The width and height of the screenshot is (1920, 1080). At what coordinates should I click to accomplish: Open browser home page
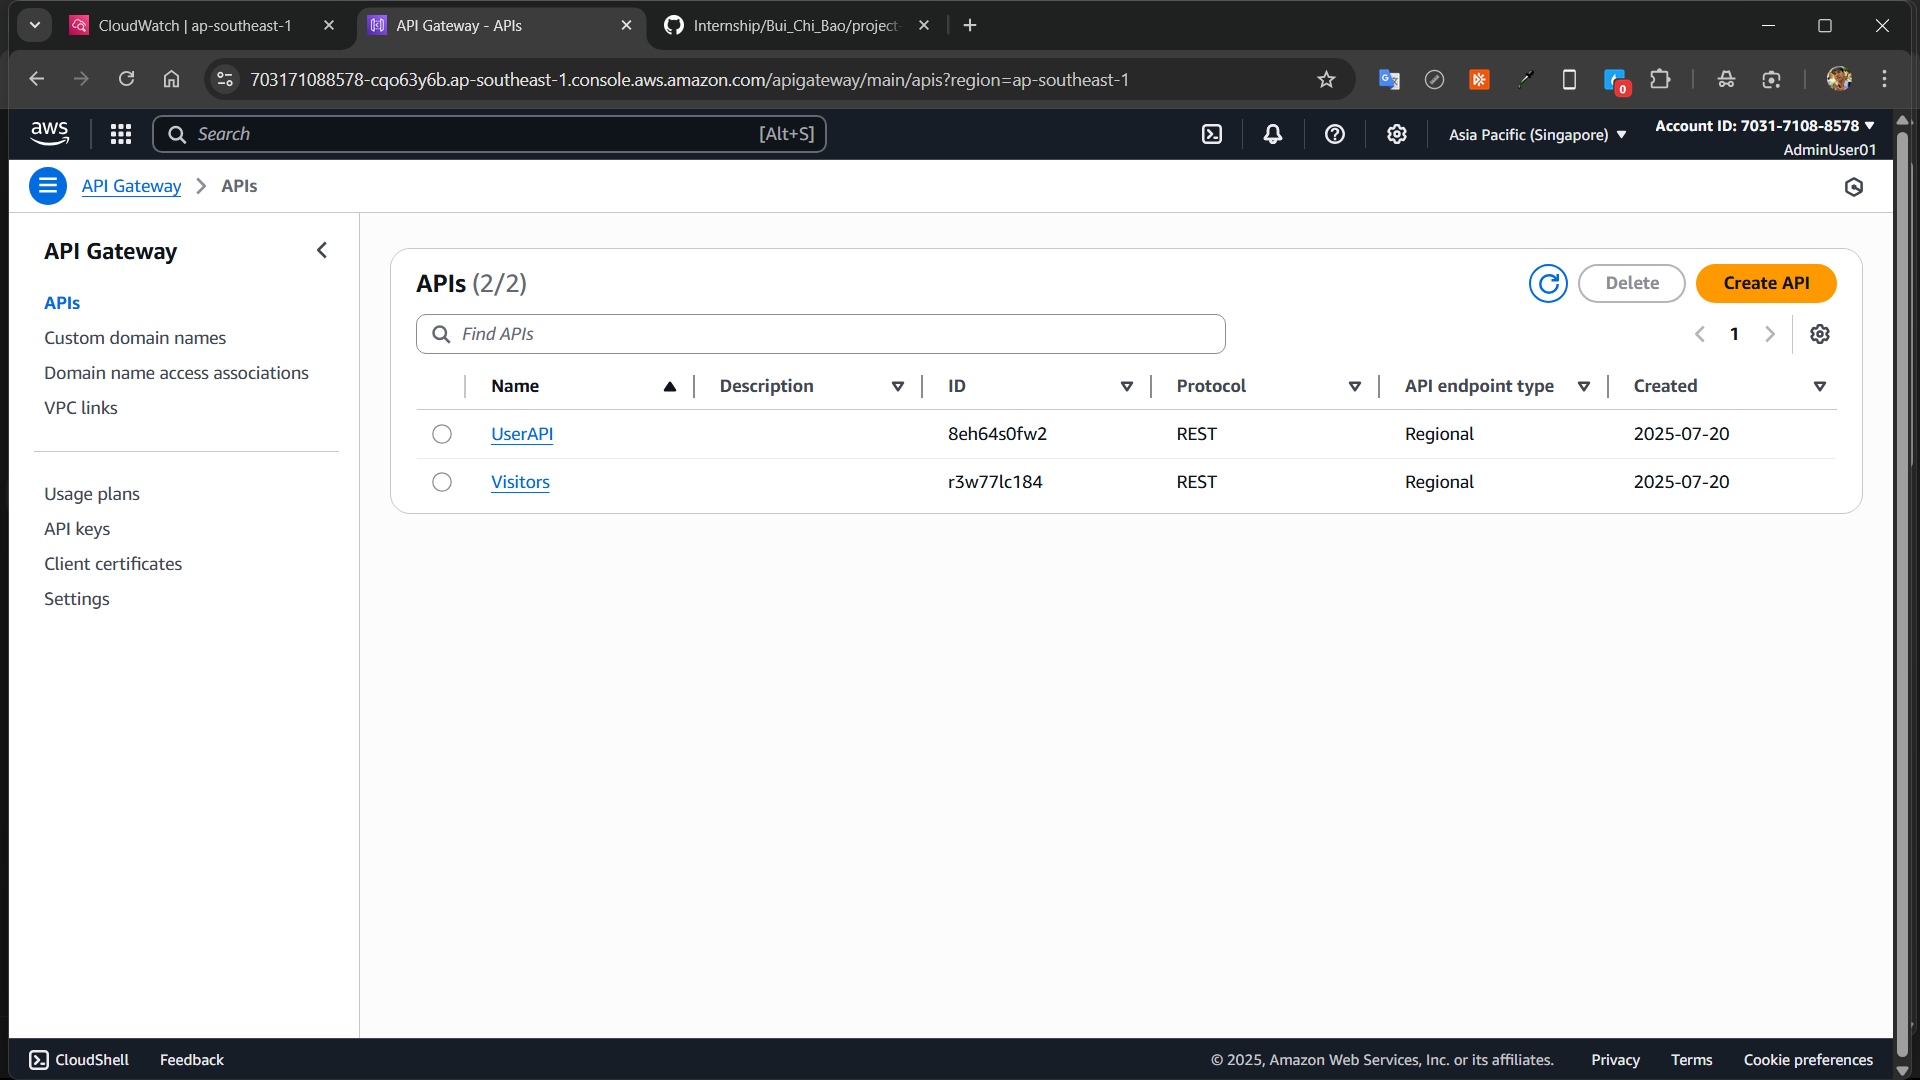[171, 79]
